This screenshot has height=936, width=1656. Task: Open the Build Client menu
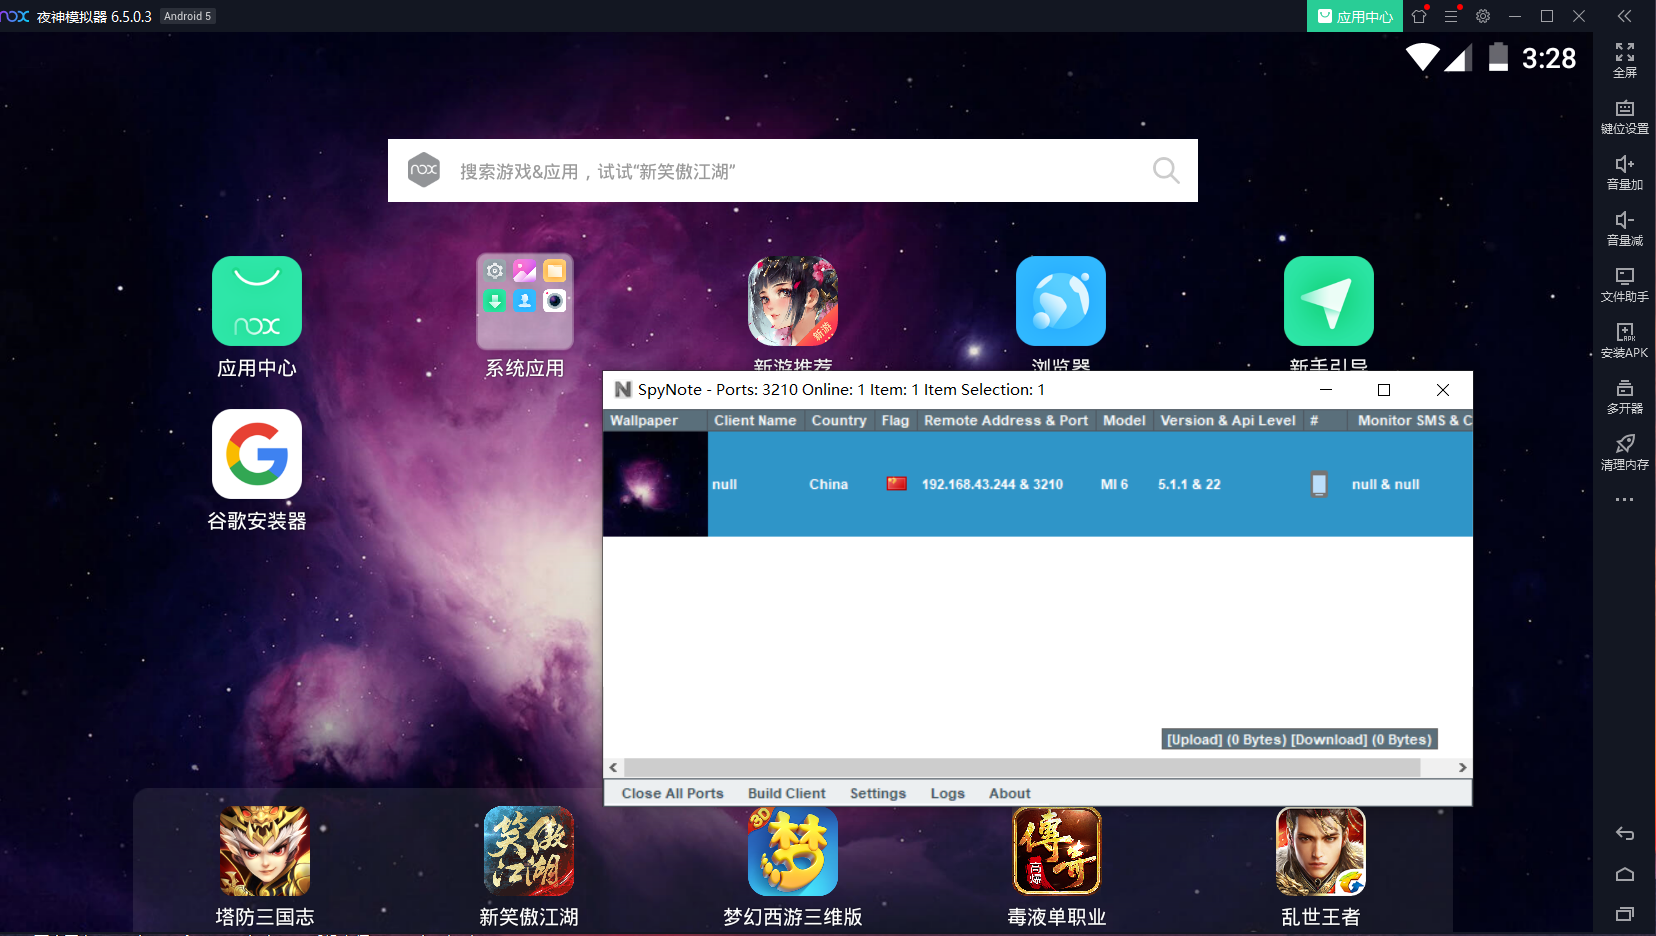click(x=787, y=793)
